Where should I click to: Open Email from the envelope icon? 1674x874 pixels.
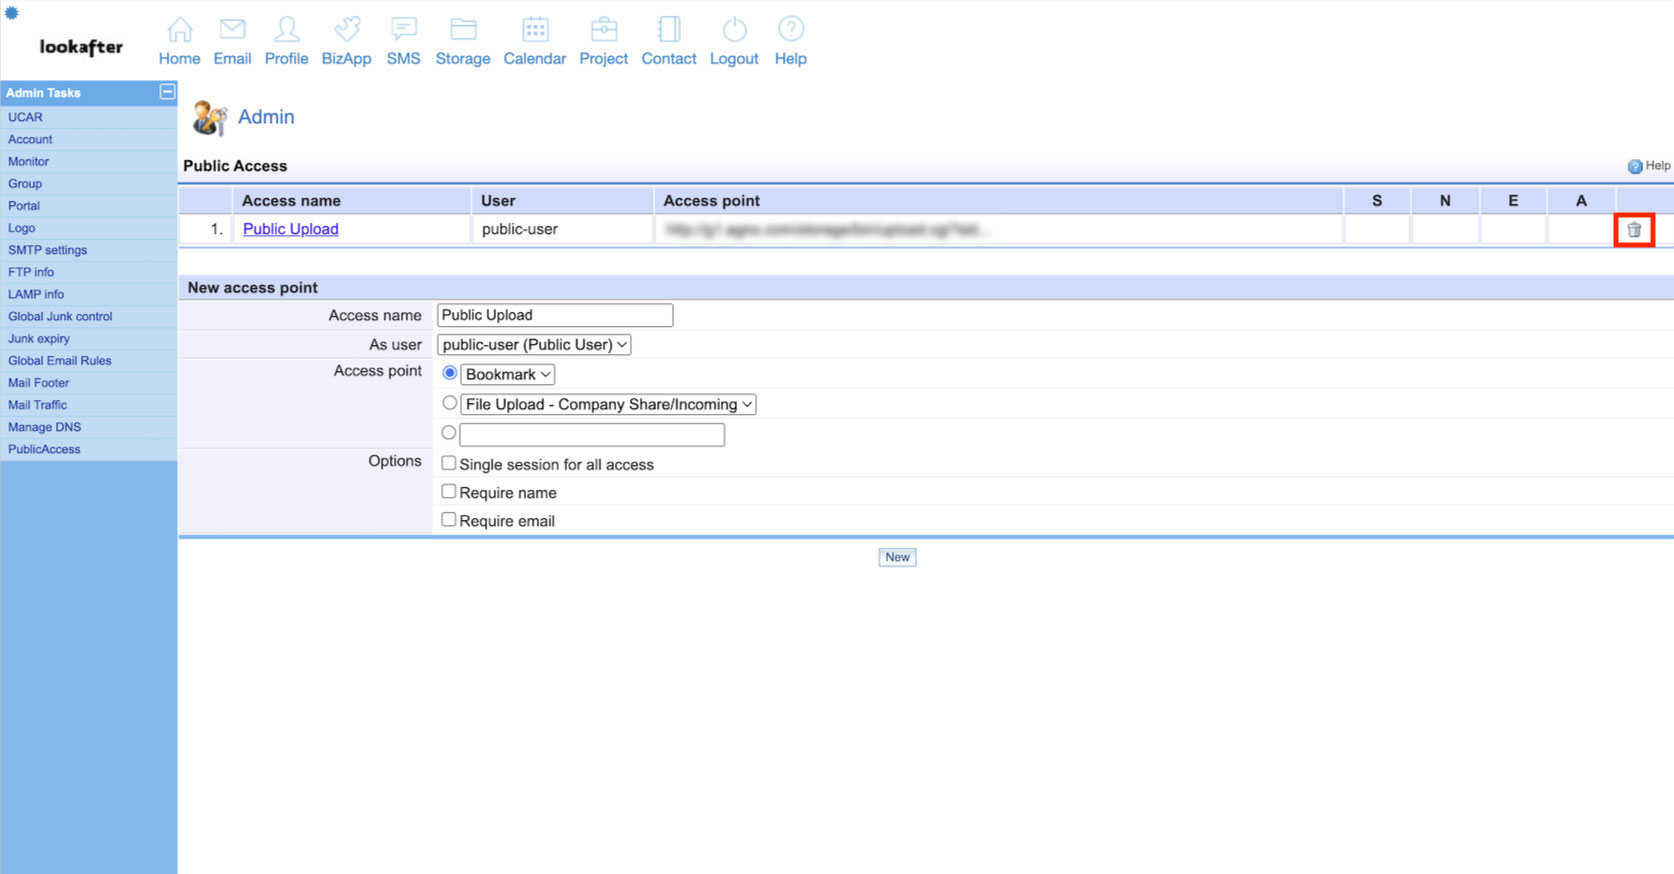232,30
